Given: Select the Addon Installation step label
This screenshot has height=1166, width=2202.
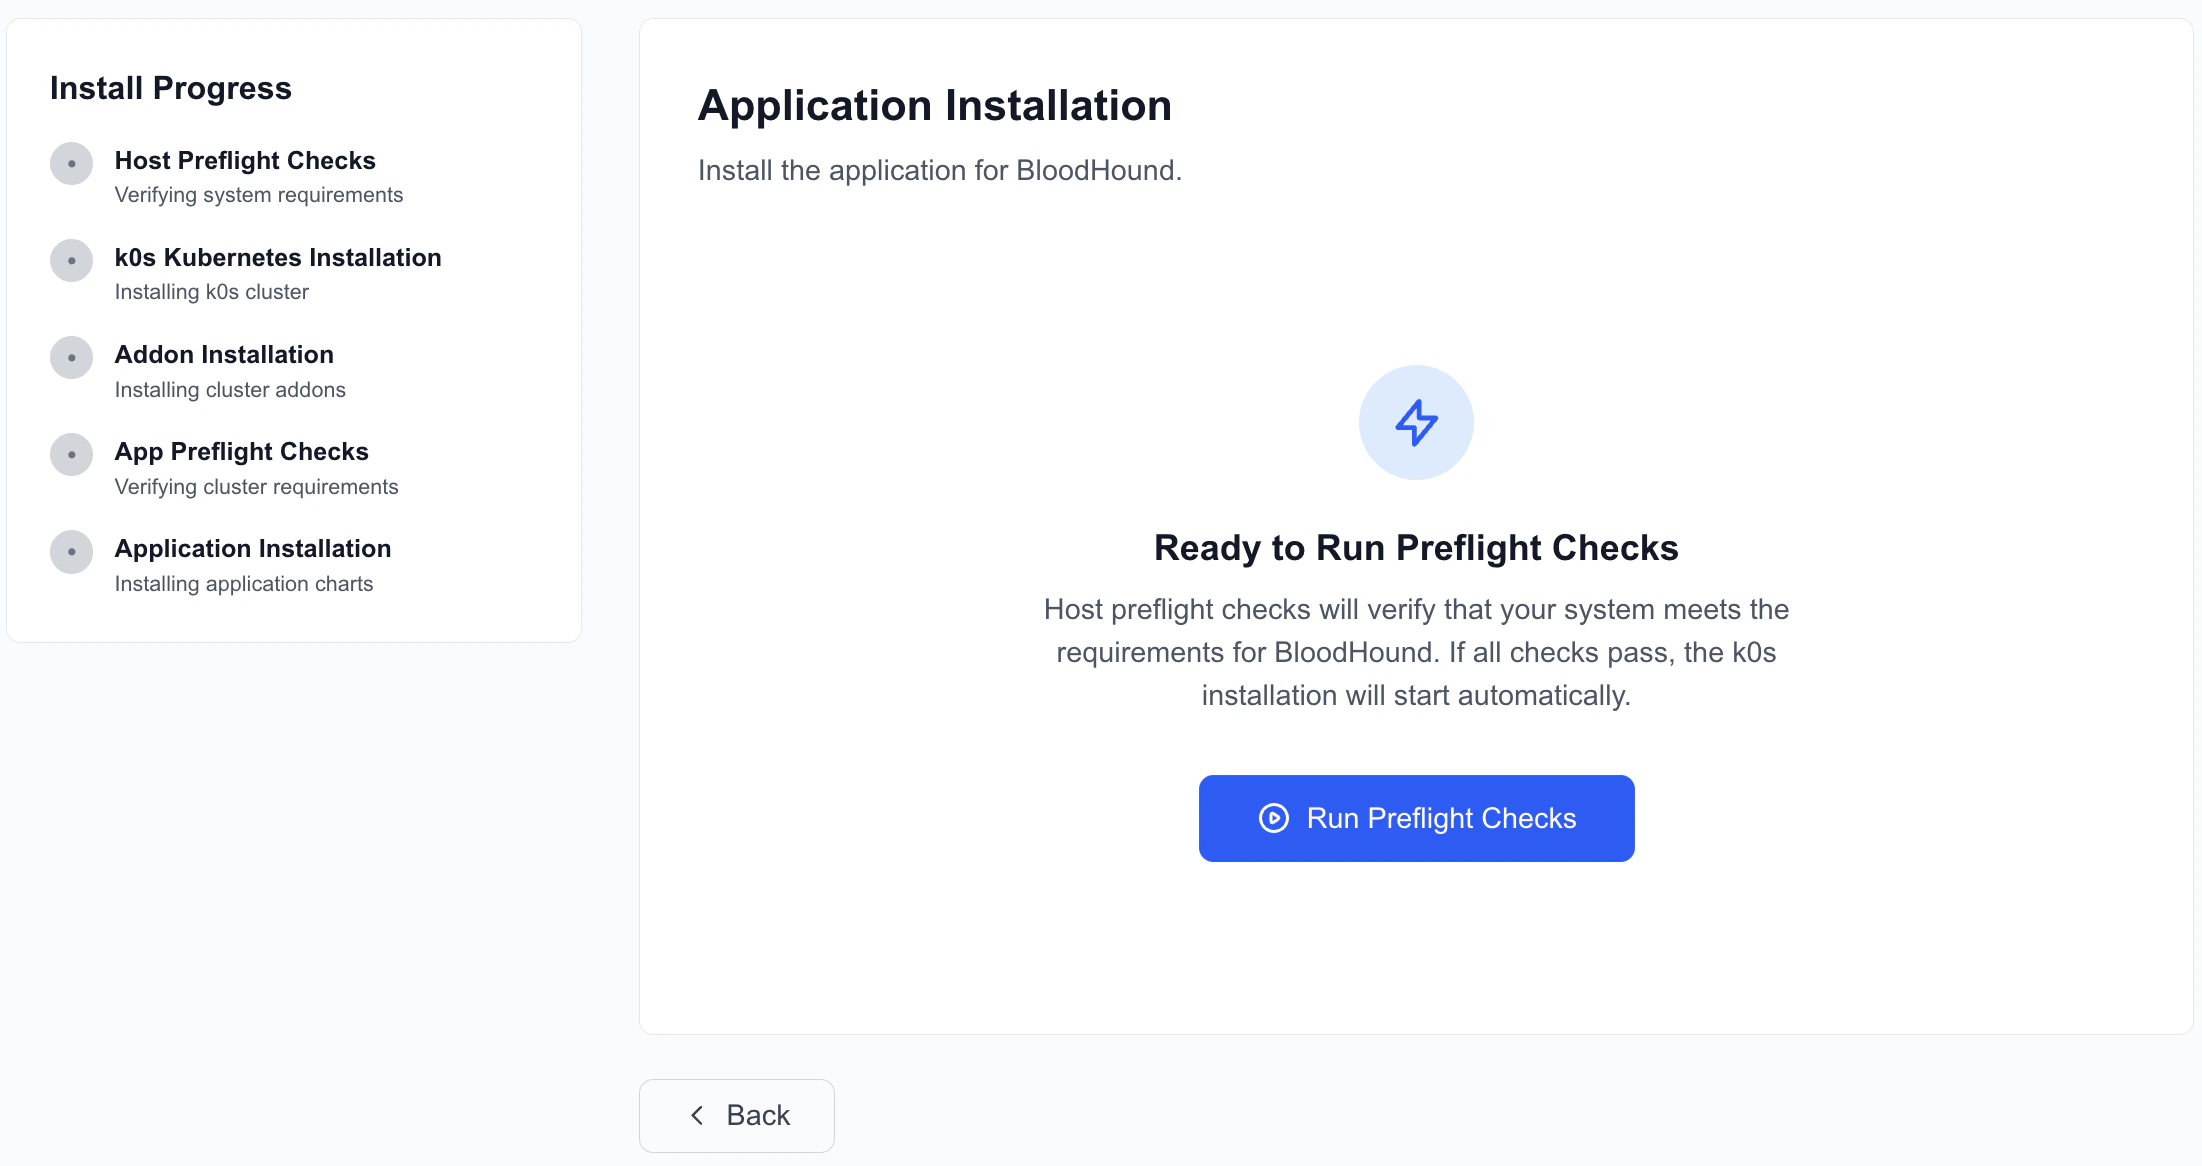Looking at the screenshot, I should pyautogui.click(x=224, y=354).
